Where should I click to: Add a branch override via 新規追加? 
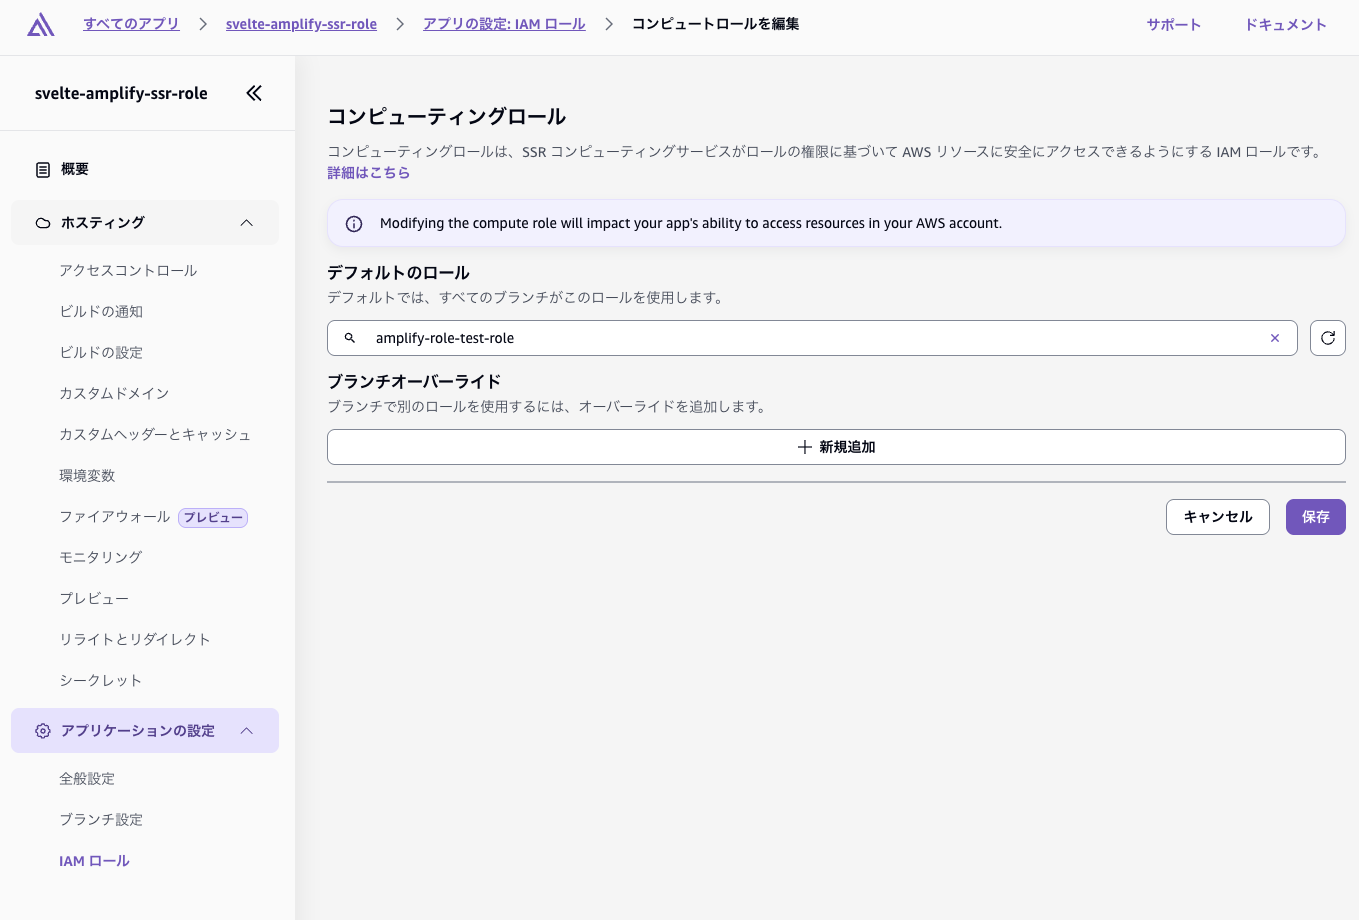point(836,447)
